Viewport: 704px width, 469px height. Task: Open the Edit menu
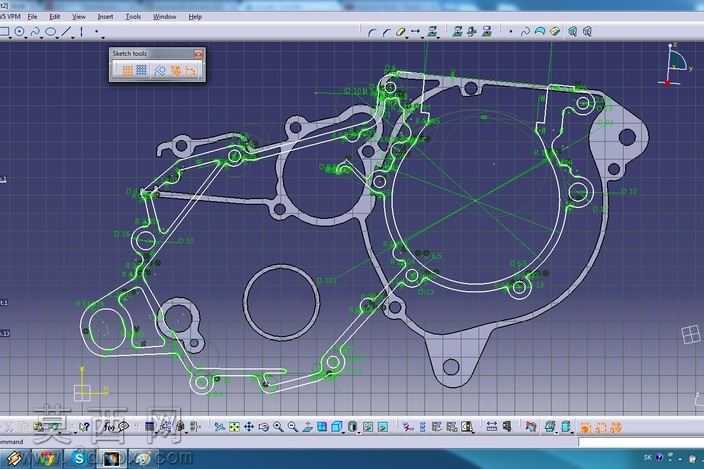(x=54, y=17)
